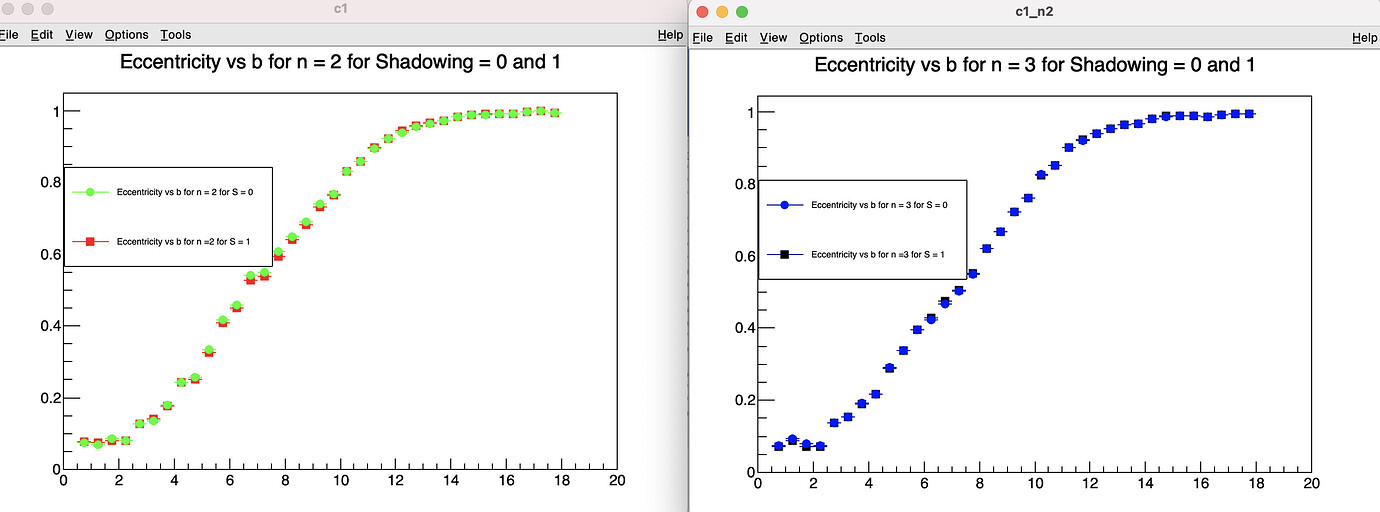
Task: Click the red close button of c1_n2
Action: 702,12
